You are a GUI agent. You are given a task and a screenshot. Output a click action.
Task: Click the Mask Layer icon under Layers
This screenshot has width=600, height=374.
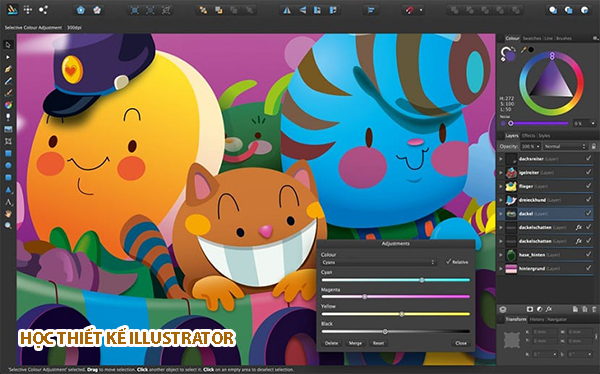(x=530, y=309)
